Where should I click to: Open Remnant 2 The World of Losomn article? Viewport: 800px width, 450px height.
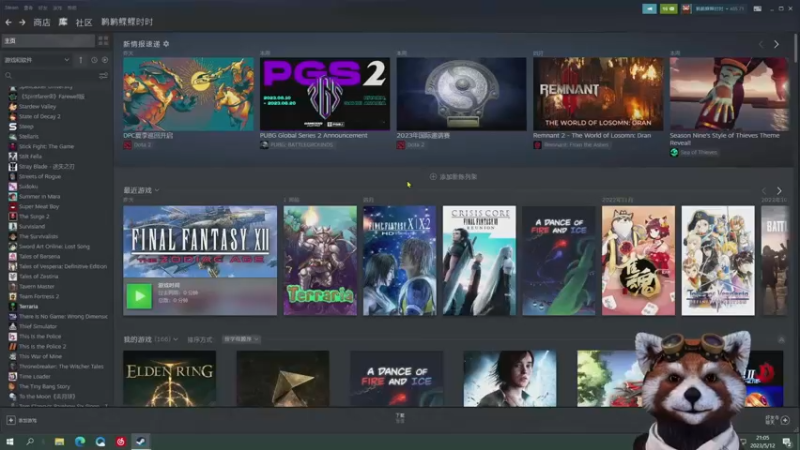tap(592, 135)
